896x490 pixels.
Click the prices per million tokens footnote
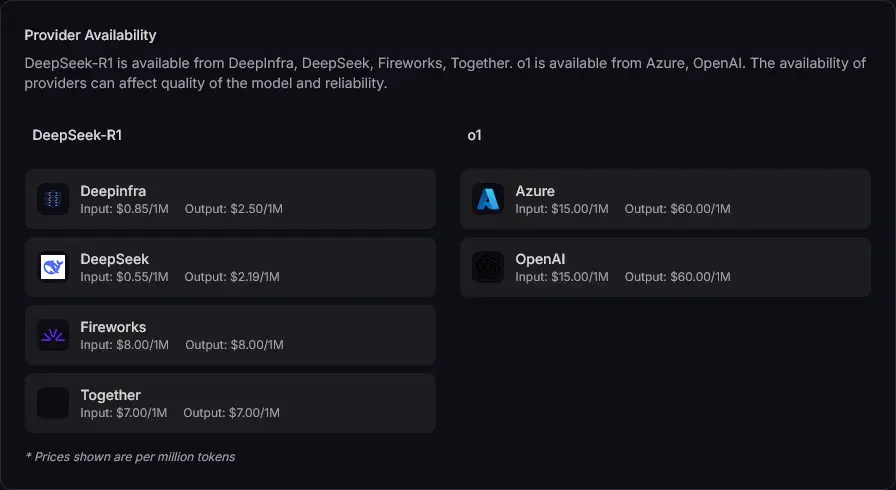[130, 457]
